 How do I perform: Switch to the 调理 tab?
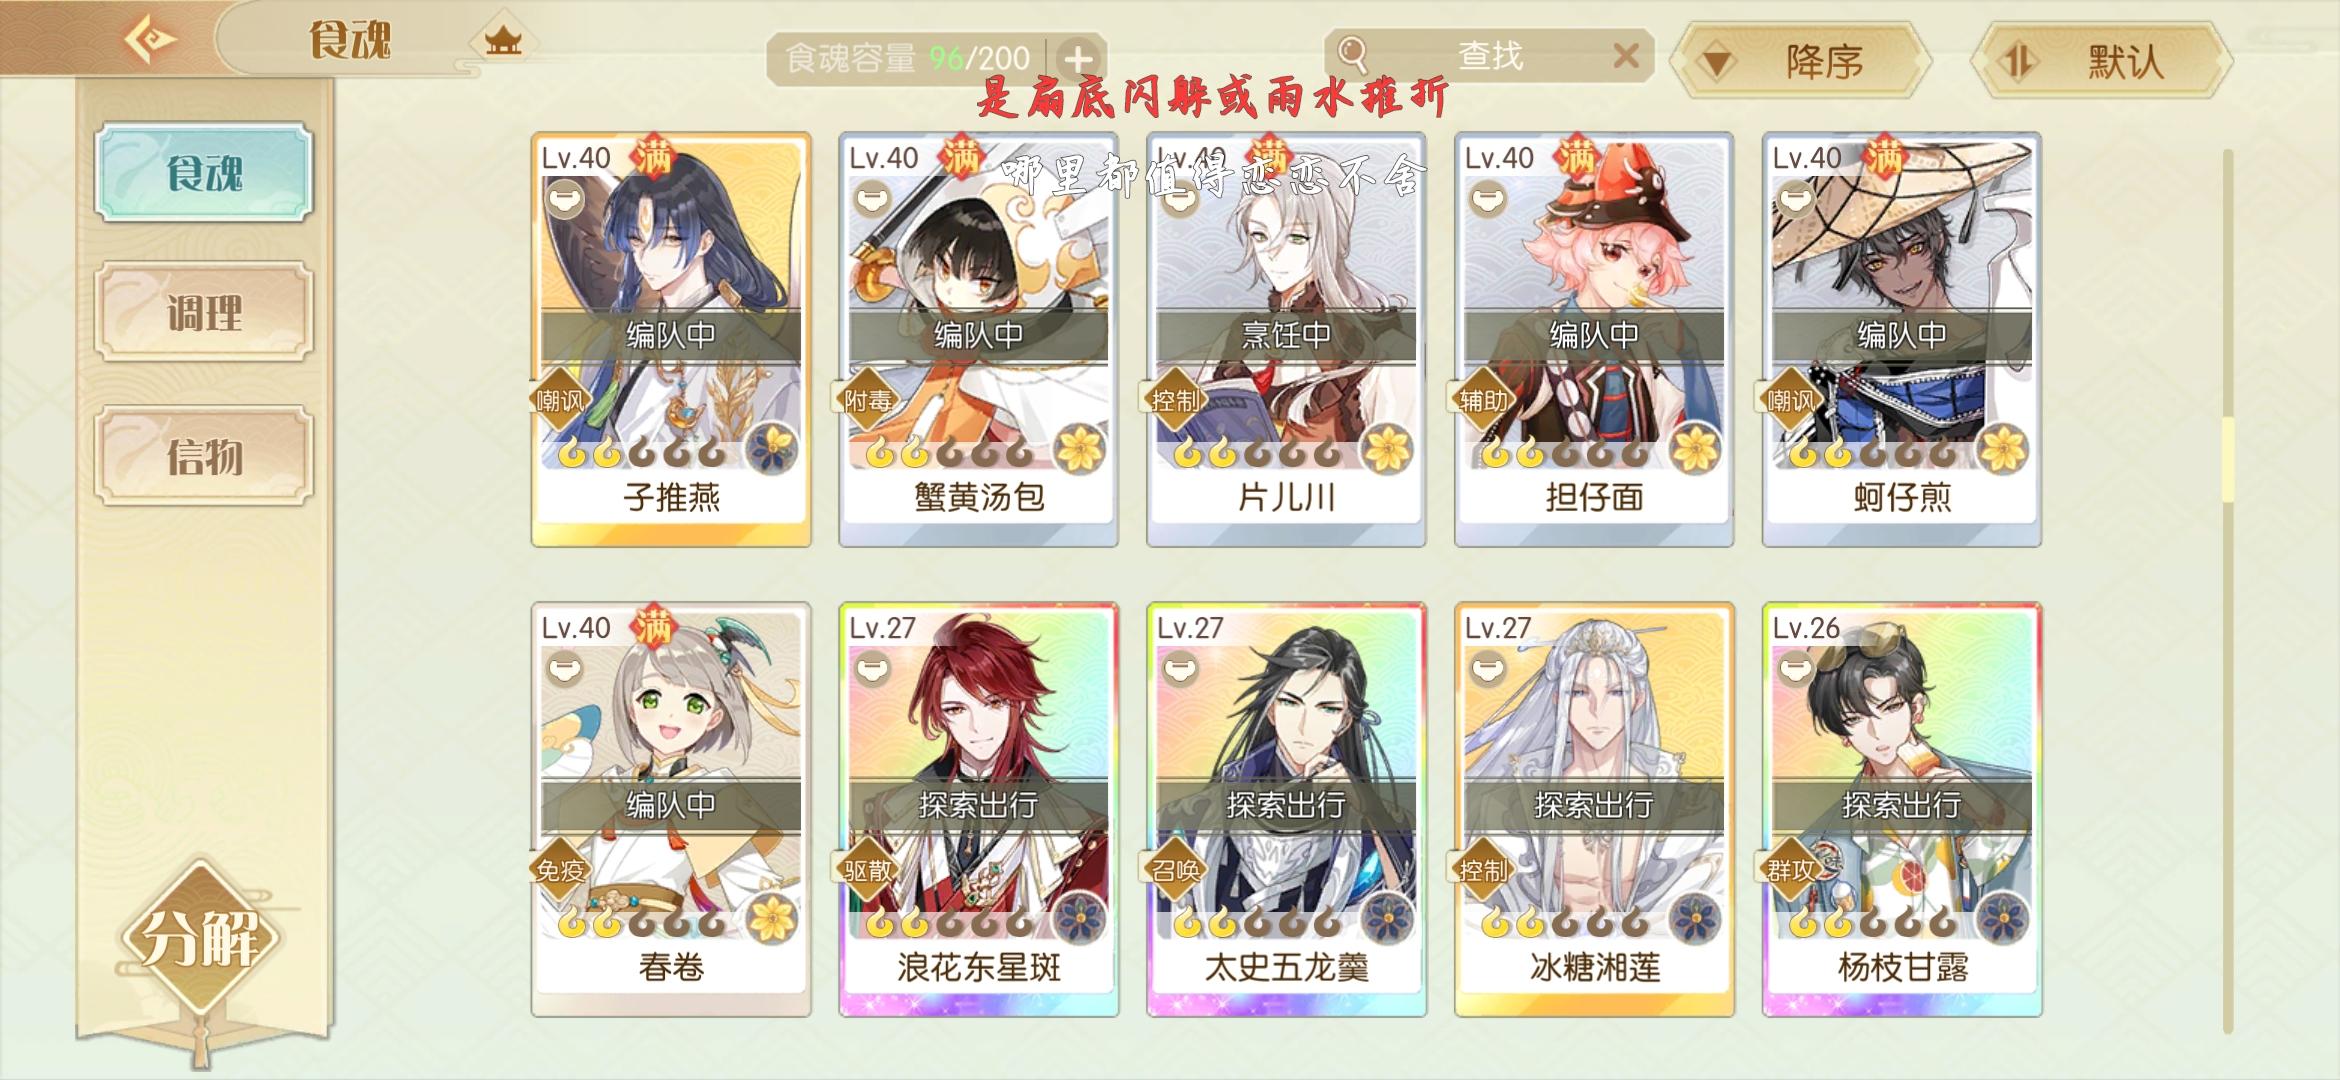pyautogui.click(x=204, y=313)
